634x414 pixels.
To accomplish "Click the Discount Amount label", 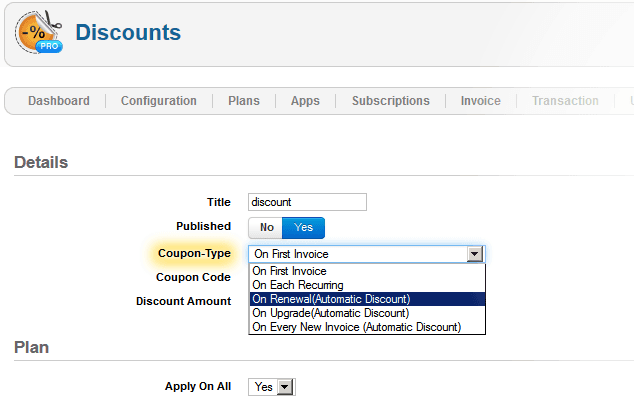I will [x=184, y=301].
